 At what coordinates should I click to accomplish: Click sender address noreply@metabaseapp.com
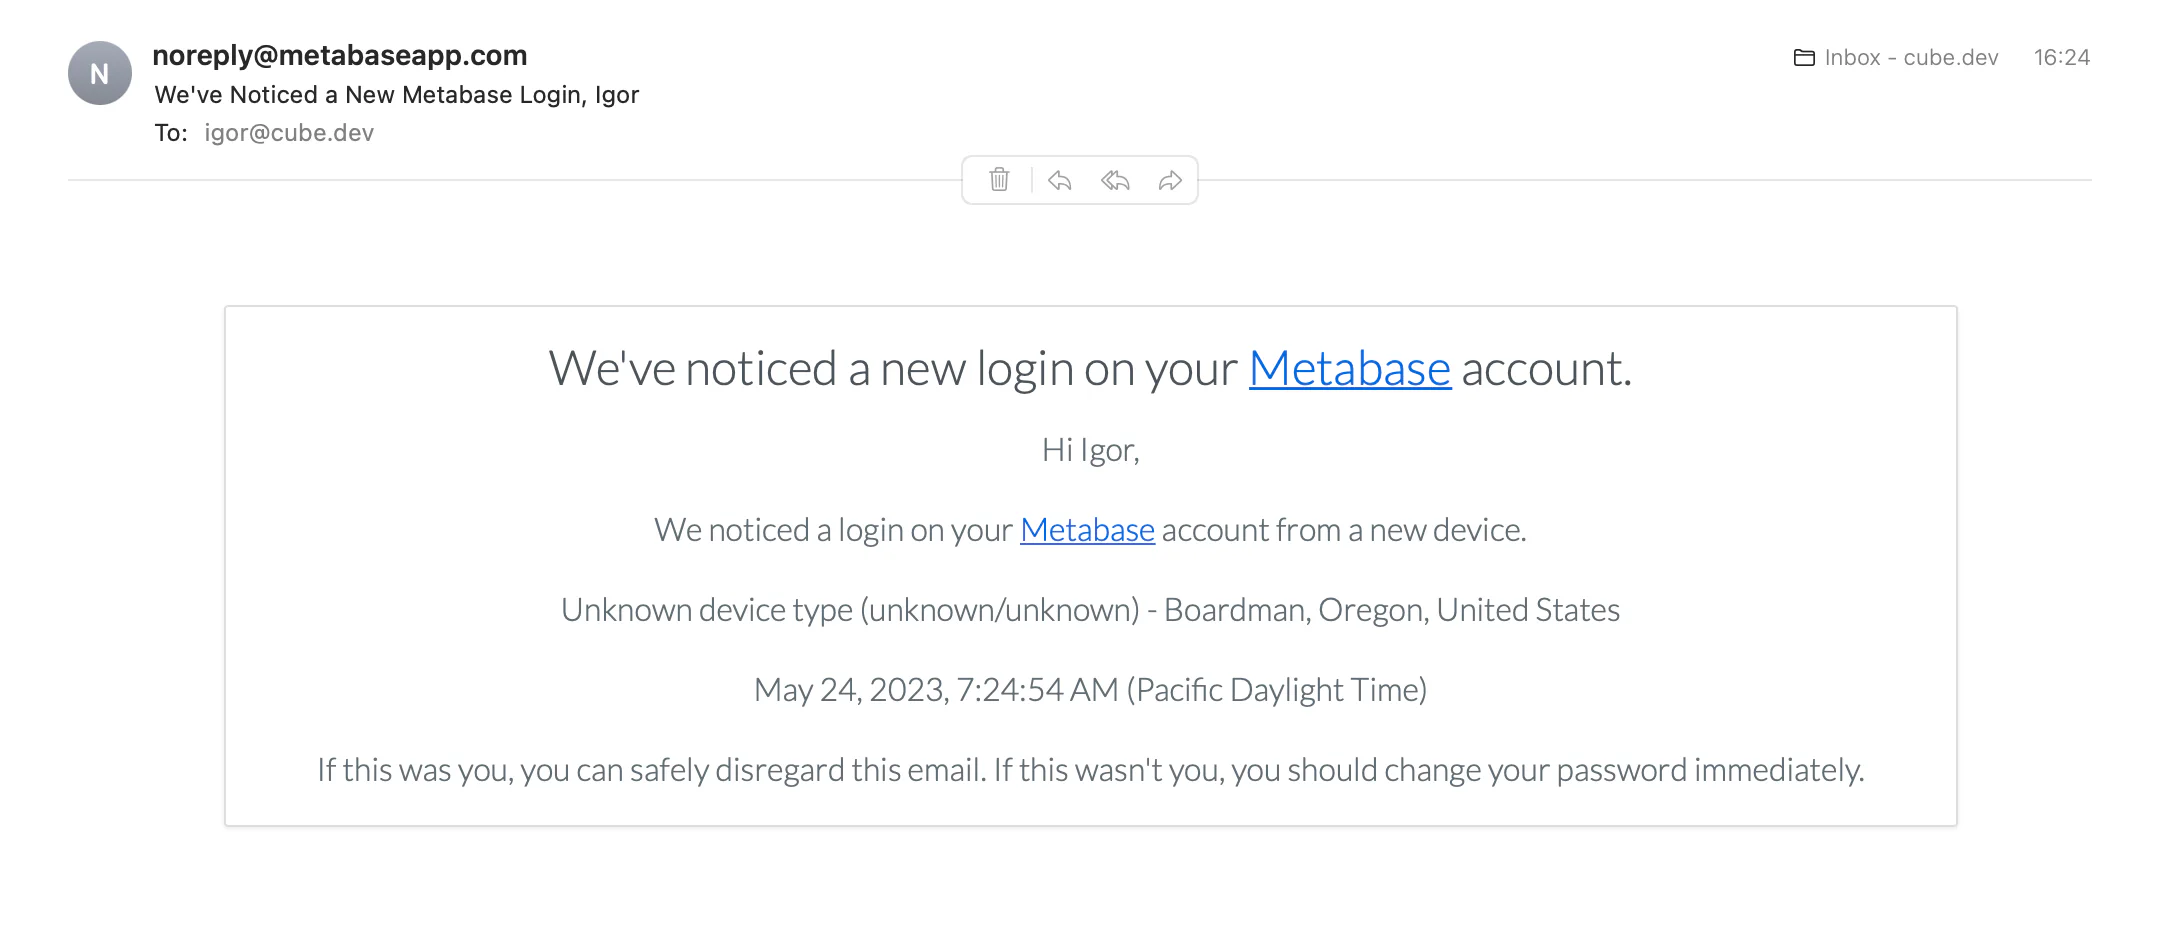[x=339, y=55]
